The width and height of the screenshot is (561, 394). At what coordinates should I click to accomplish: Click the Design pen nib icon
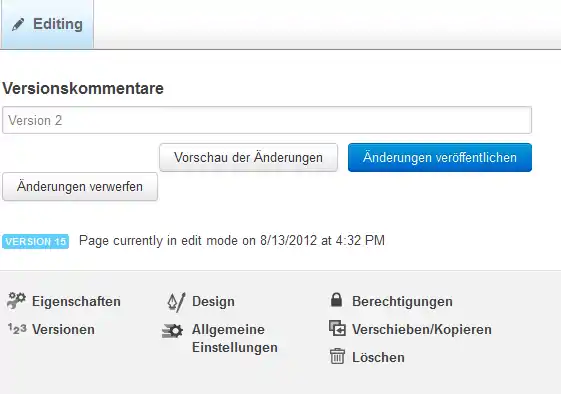(x=176, y=302)
